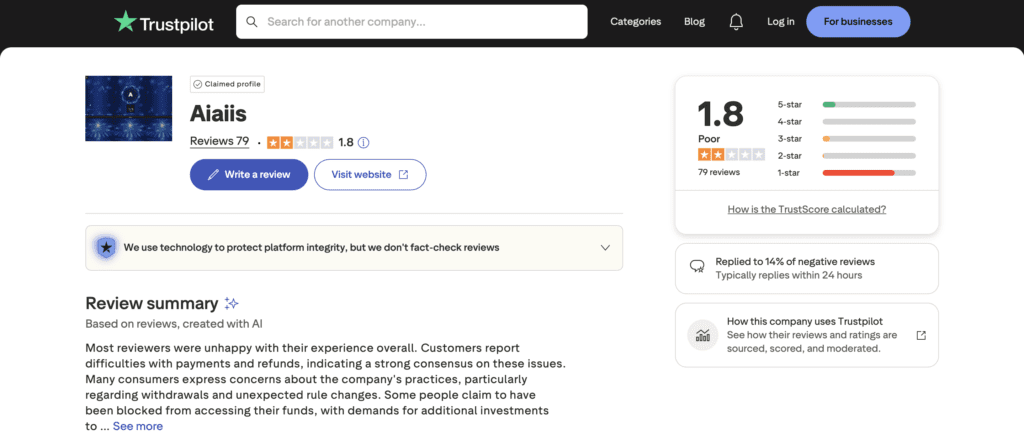Click the AI sparkle icon beside Review summary
Viewport: 1024px width, 445px height.
[231, 303]
